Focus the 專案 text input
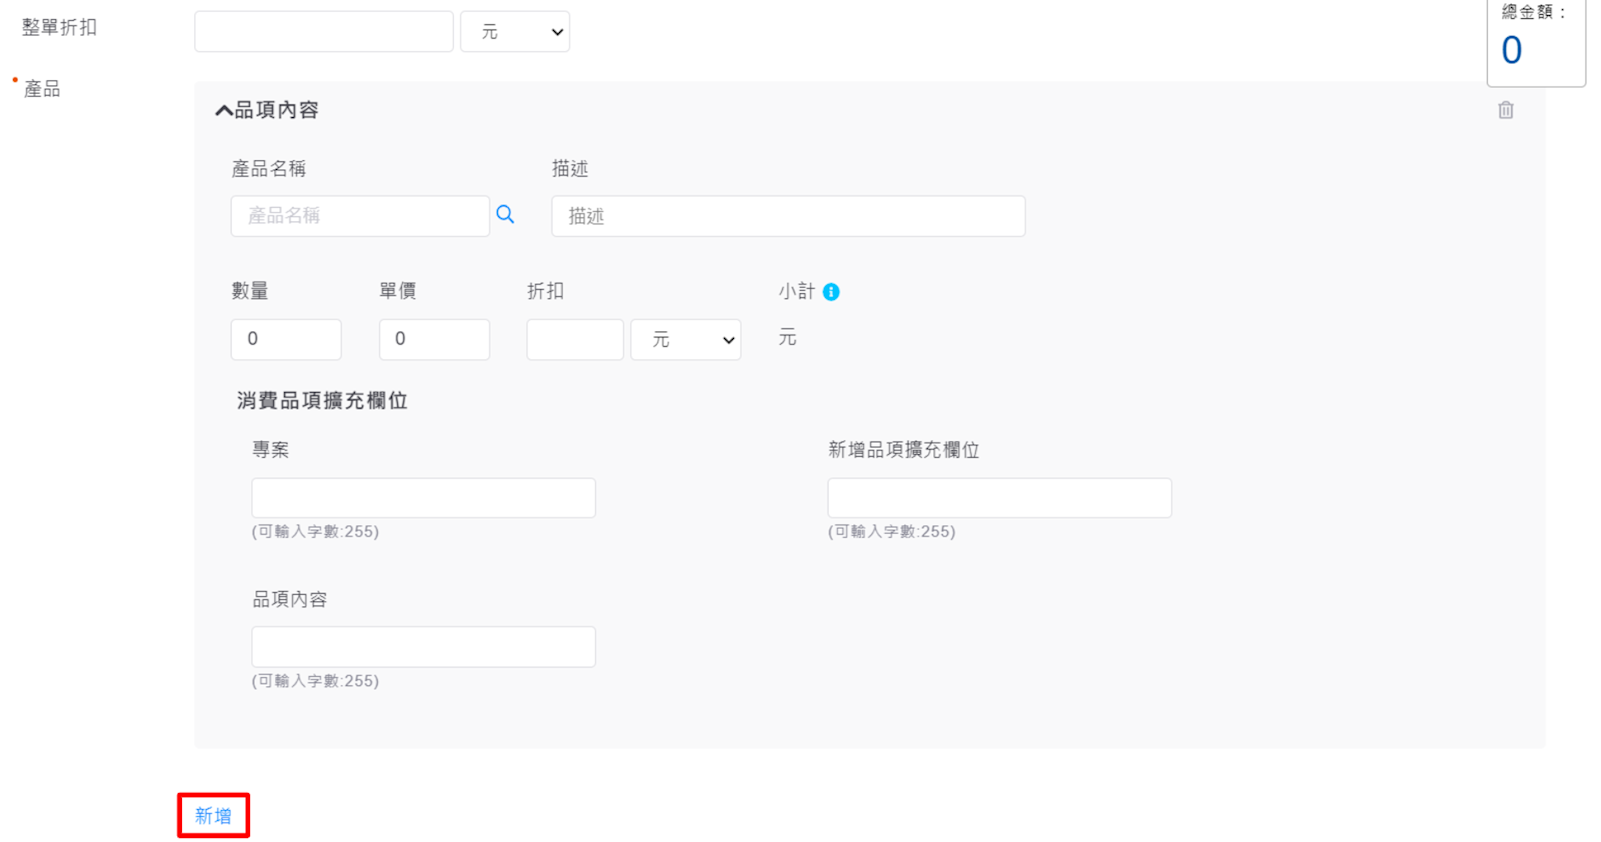Image resolution: width=1601 pixels, height=842 pixels. [423, 498]
